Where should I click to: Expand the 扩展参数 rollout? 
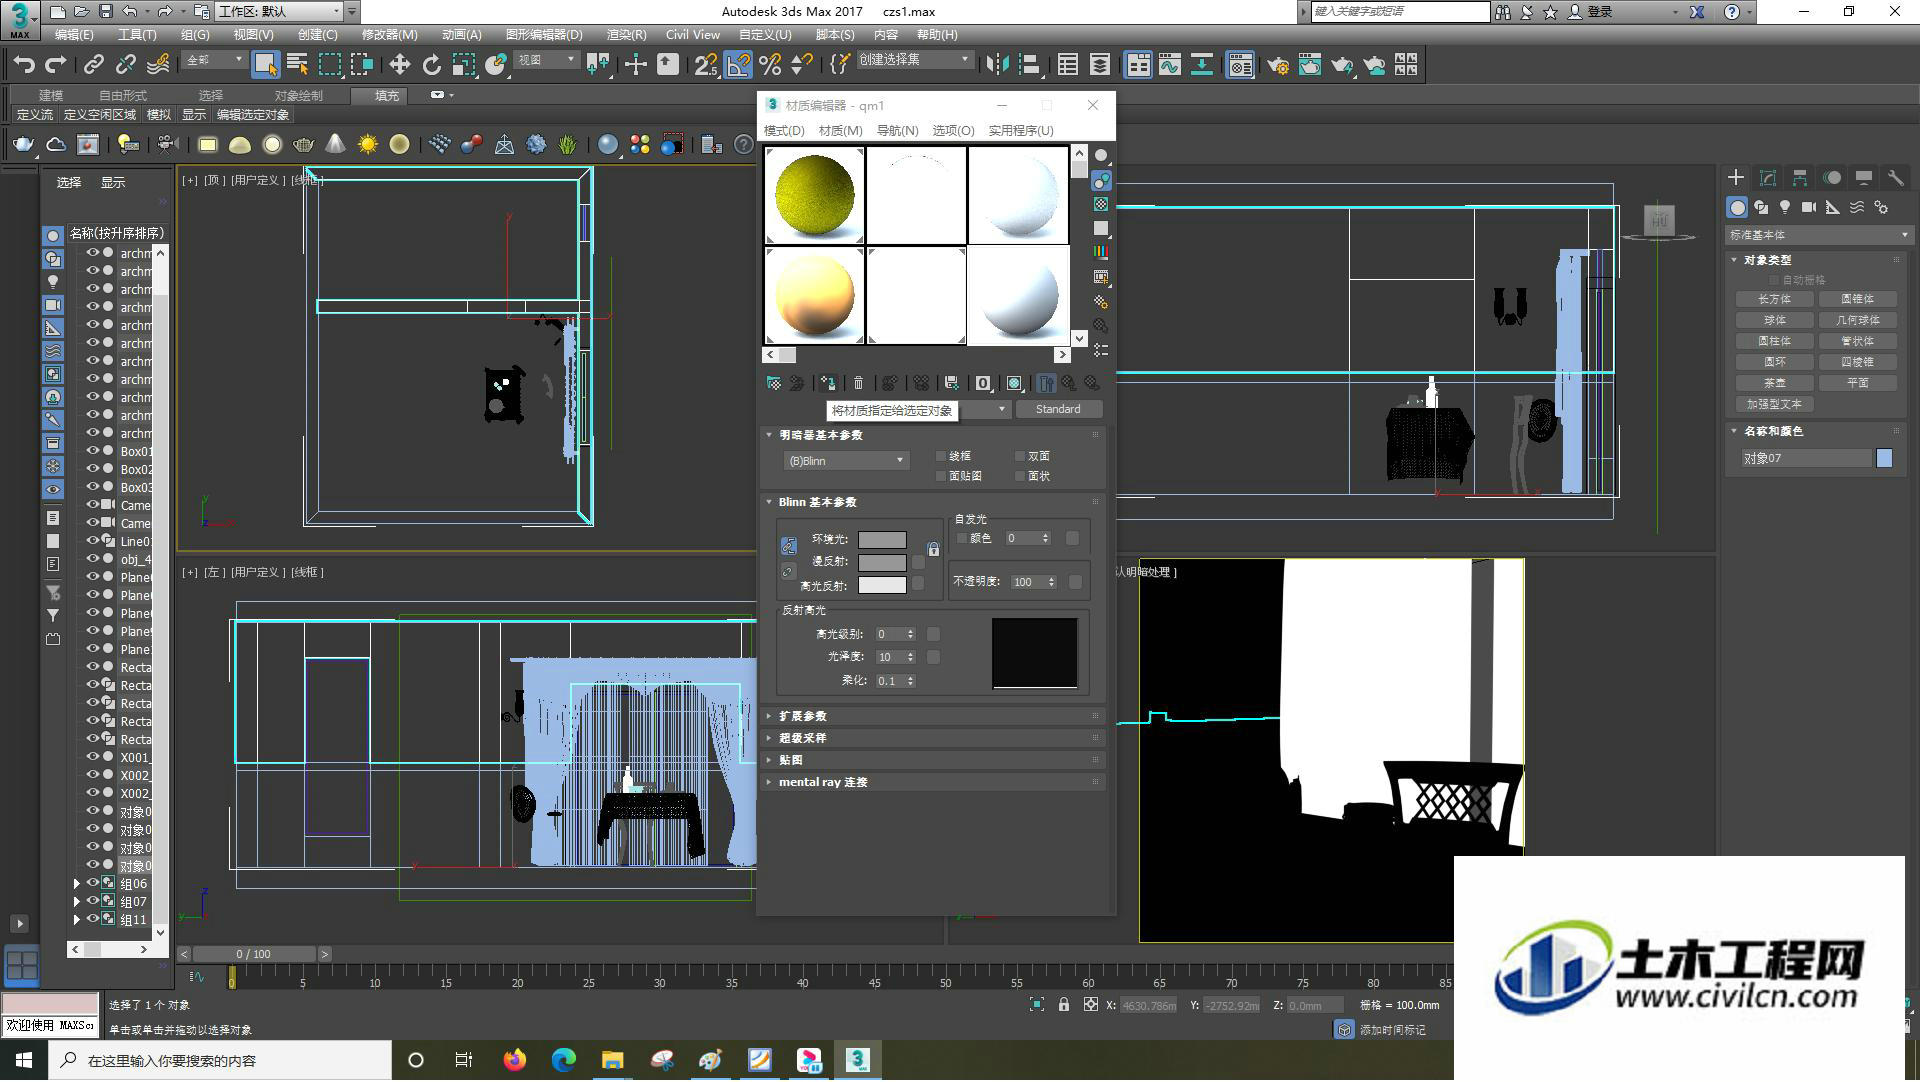pos(934,717)
